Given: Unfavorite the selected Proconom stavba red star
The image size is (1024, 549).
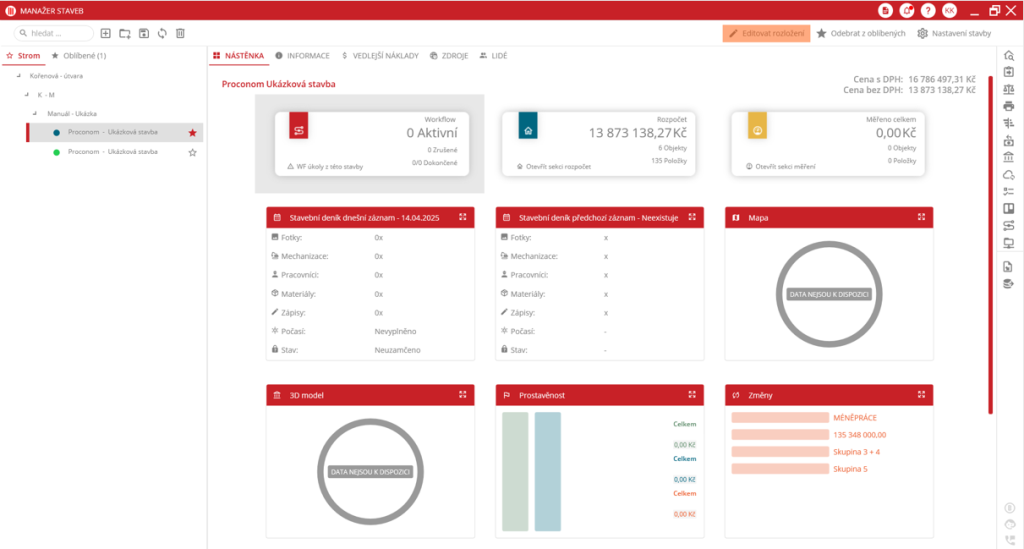Looking at the screenshot, I should pyautogui.click(x=193, y=132).
